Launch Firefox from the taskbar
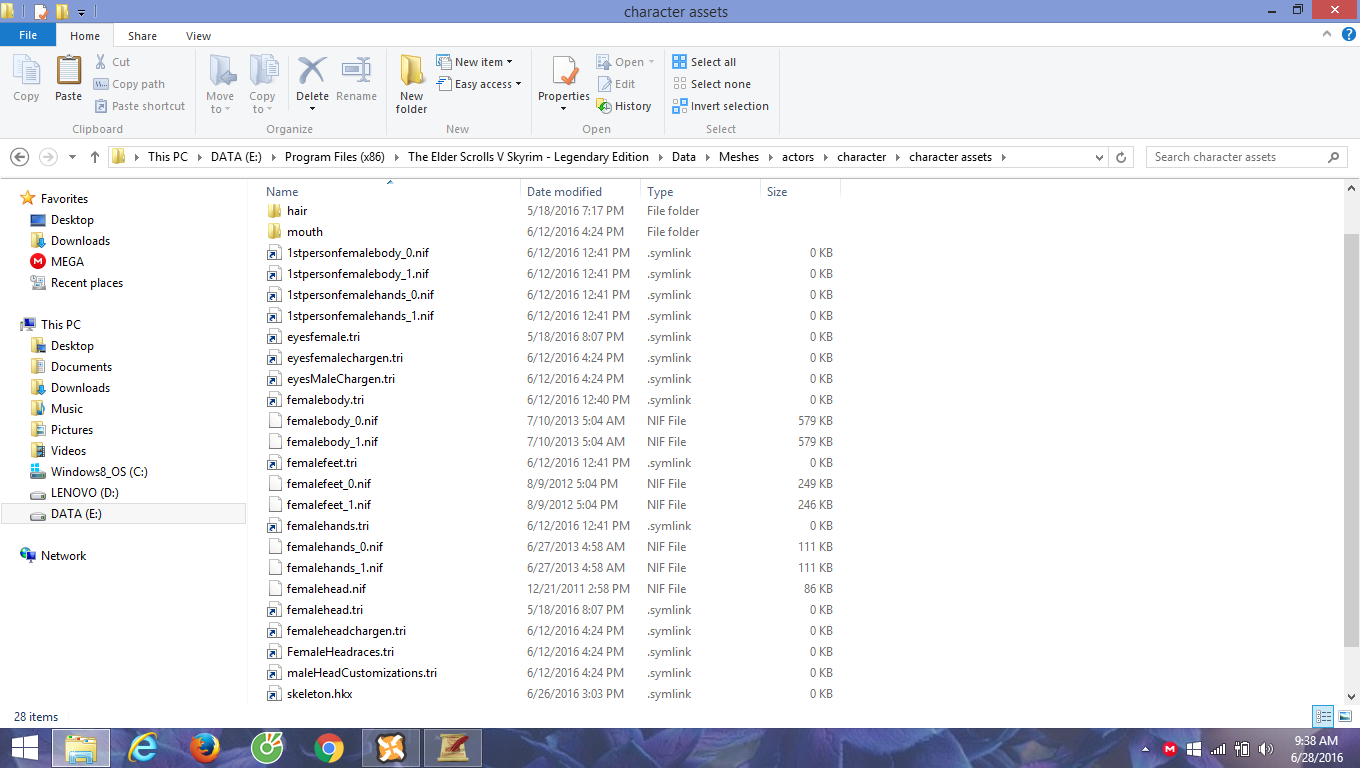1360x768 pixels. pos(204,747)
